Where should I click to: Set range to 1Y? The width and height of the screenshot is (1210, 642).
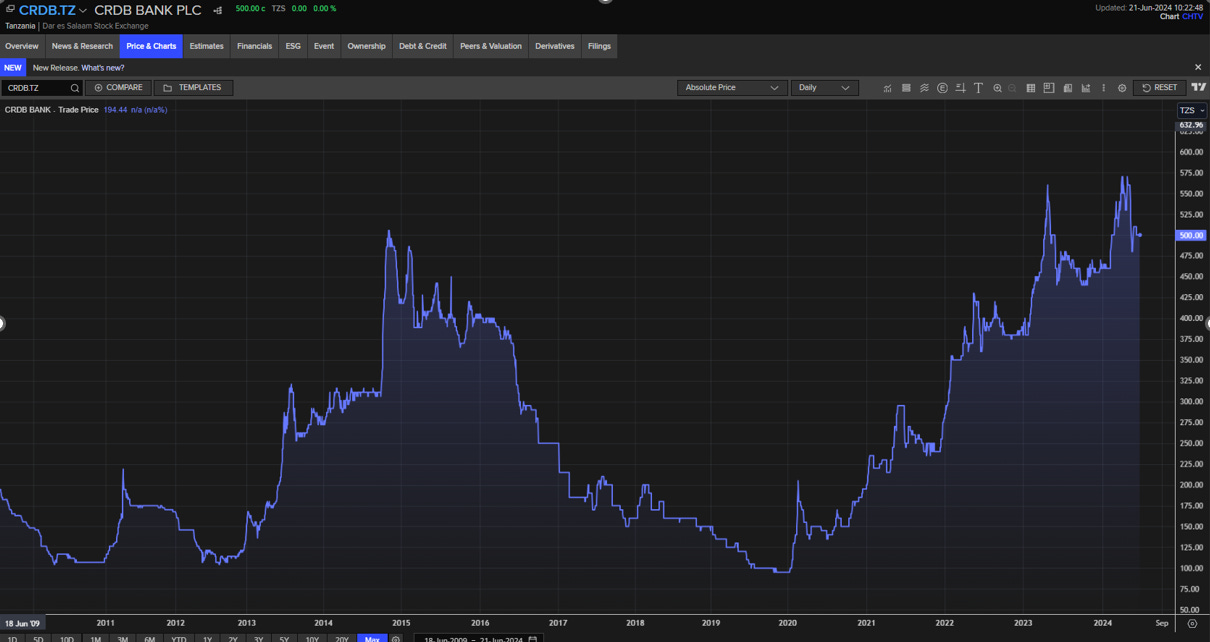tap(207, 639)
